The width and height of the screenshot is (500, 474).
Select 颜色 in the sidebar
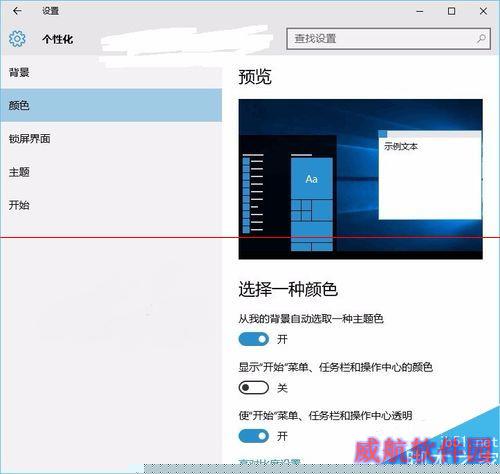point(111,105)
